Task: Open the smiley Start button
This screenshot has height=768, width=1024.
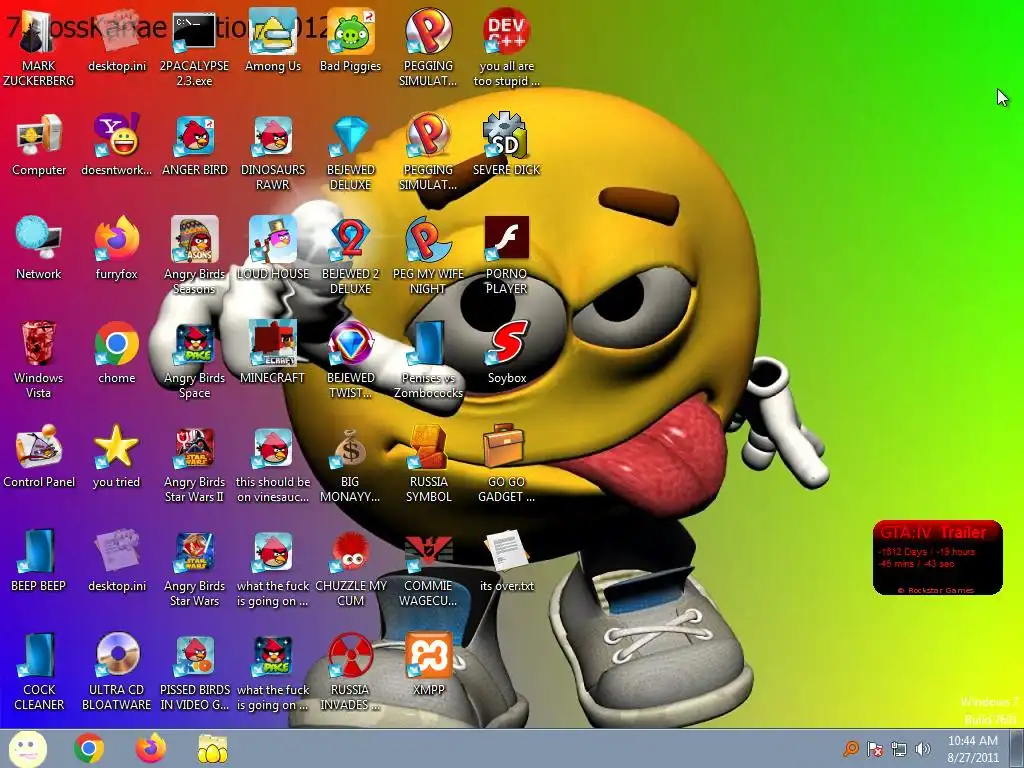Action: click(27, 749)
